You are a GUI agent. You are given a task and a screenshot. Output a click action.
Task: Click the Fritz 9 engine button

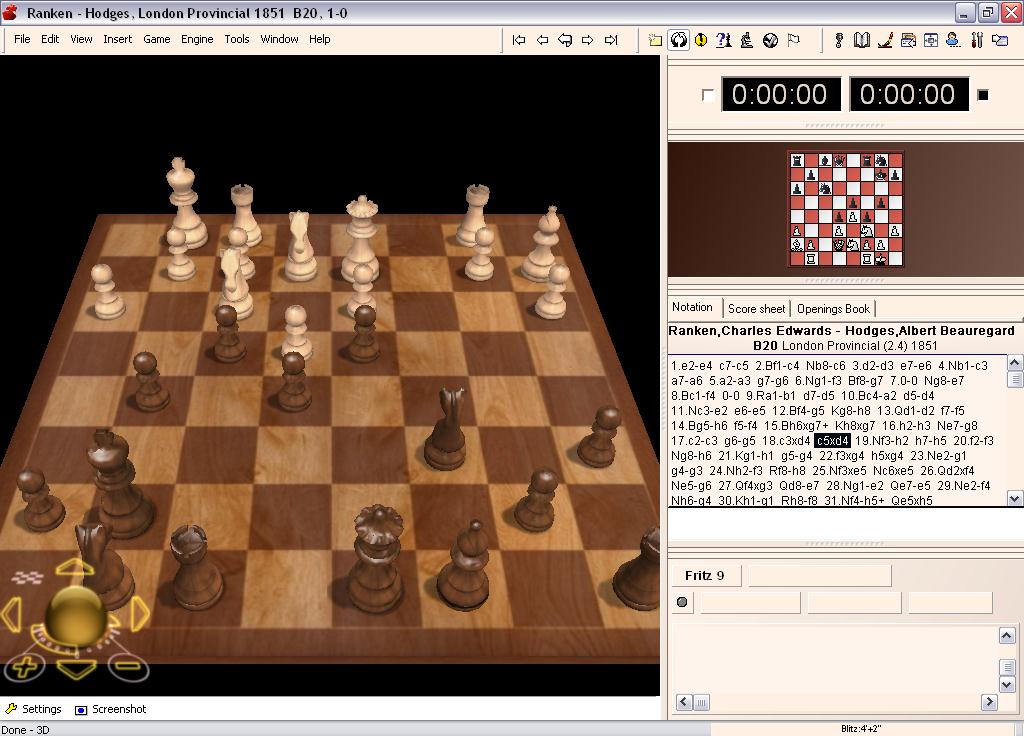(x=706, y=575)
